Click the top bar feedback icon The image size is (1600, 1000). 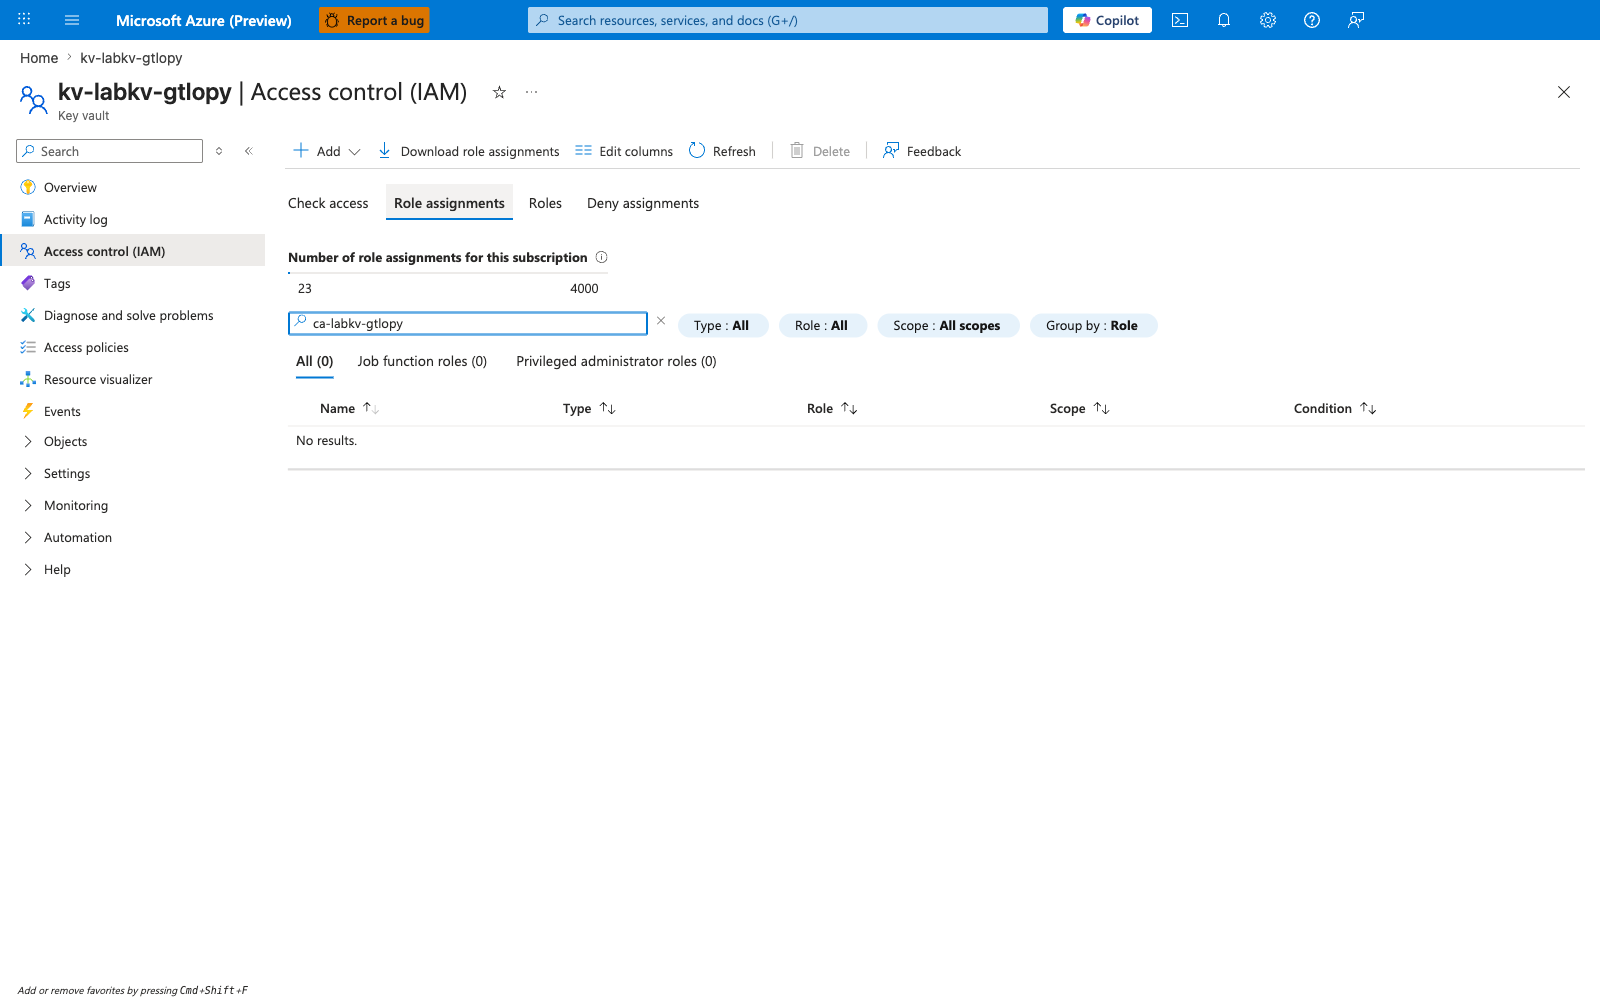click(1356, 20)
